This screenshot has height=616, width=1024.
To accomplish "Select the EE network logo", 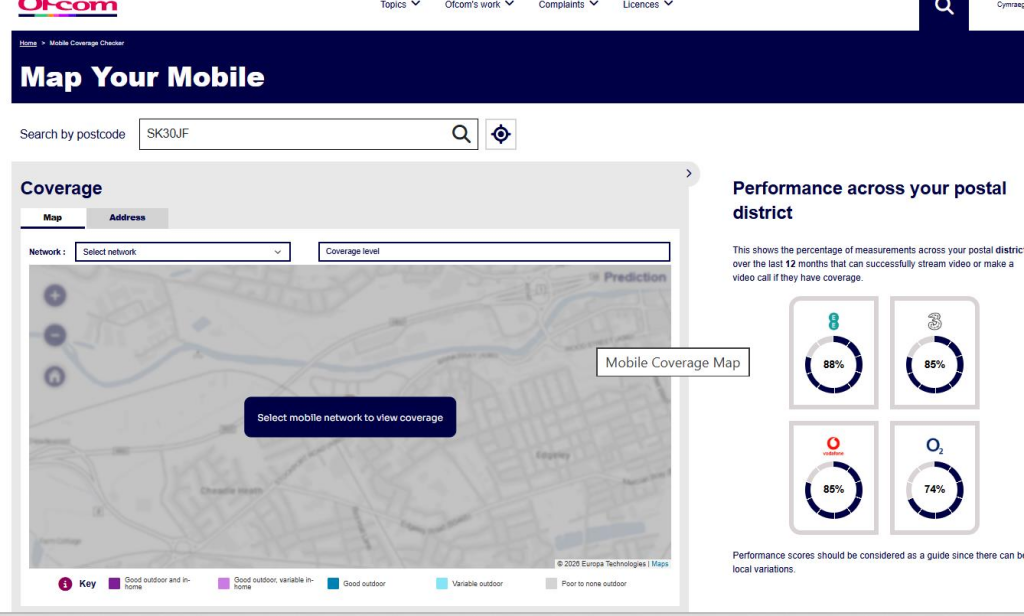I will (x=833, y=321).
